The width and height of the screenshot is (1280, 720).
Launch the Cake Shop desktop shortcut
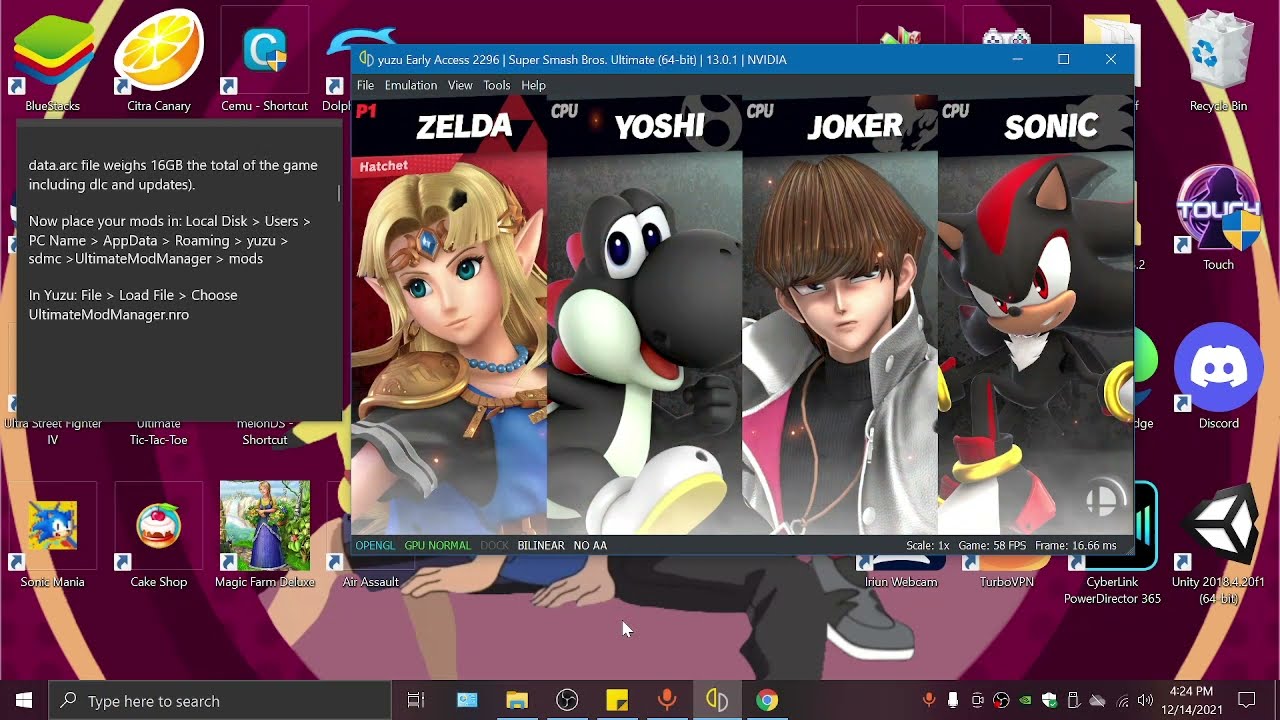159,536
